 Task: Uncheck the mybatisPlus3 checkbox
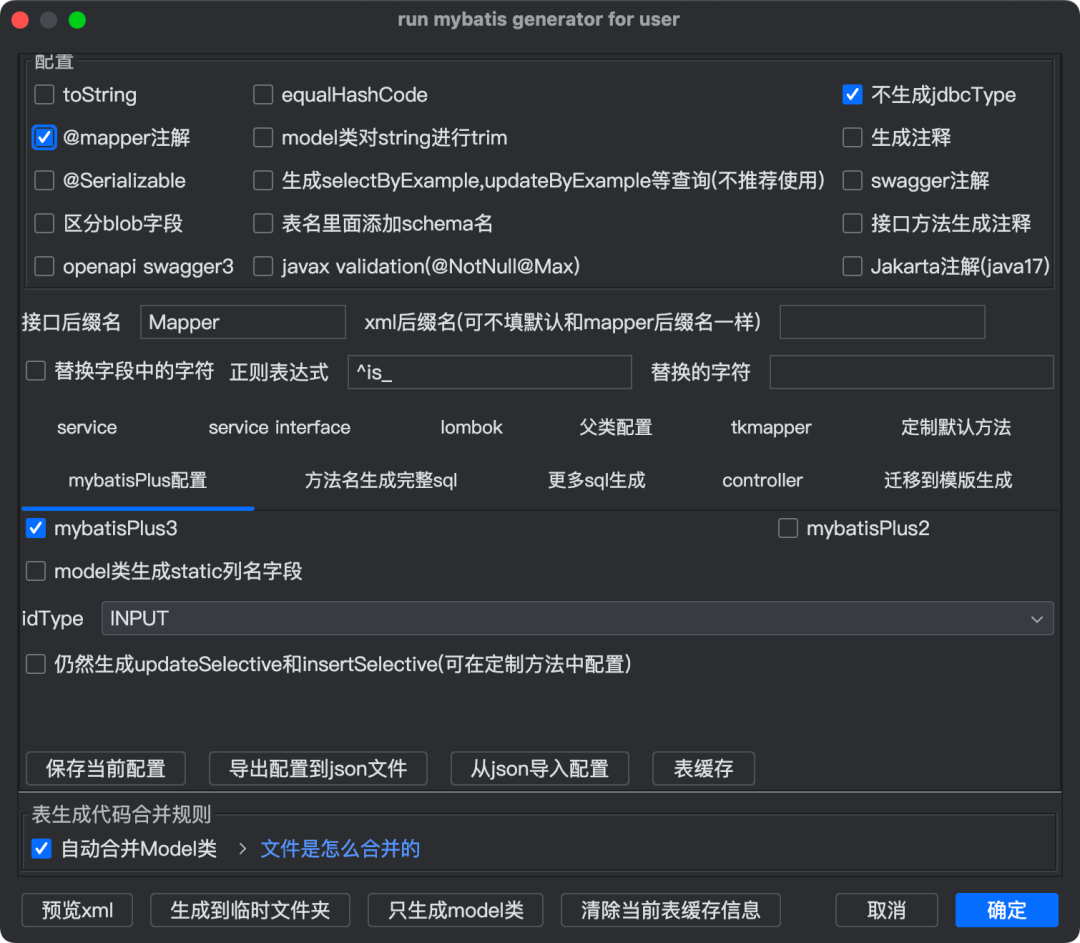[x=36, y=528]
